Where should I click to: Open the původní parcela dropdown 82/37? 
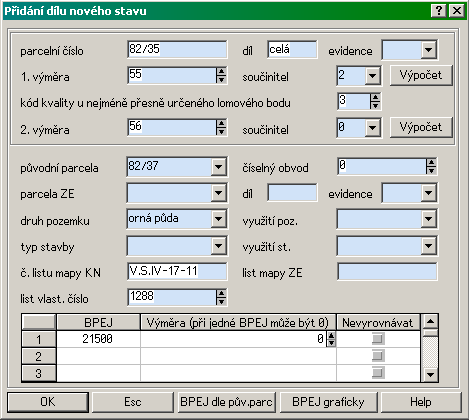pos(218,166)
